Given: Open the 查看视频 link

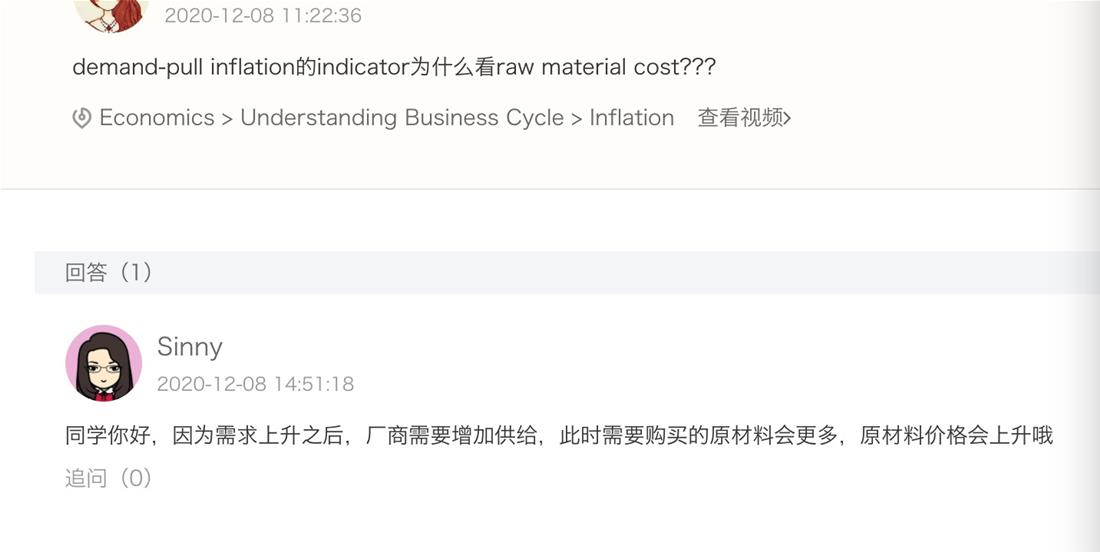Looking at the screenshot, I should (744, 118).
